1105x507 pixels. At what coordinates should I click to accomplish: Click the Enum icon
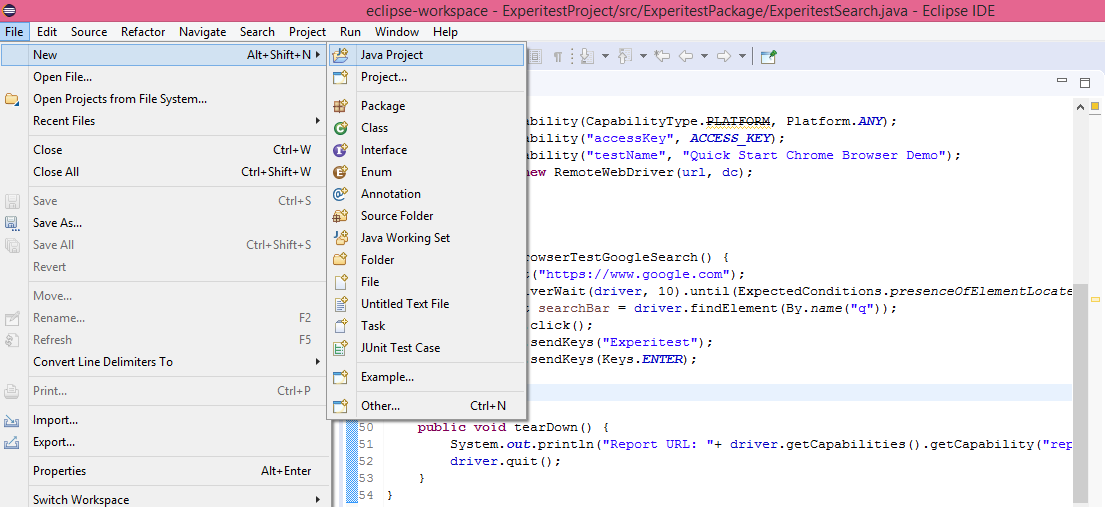[340, 171]
